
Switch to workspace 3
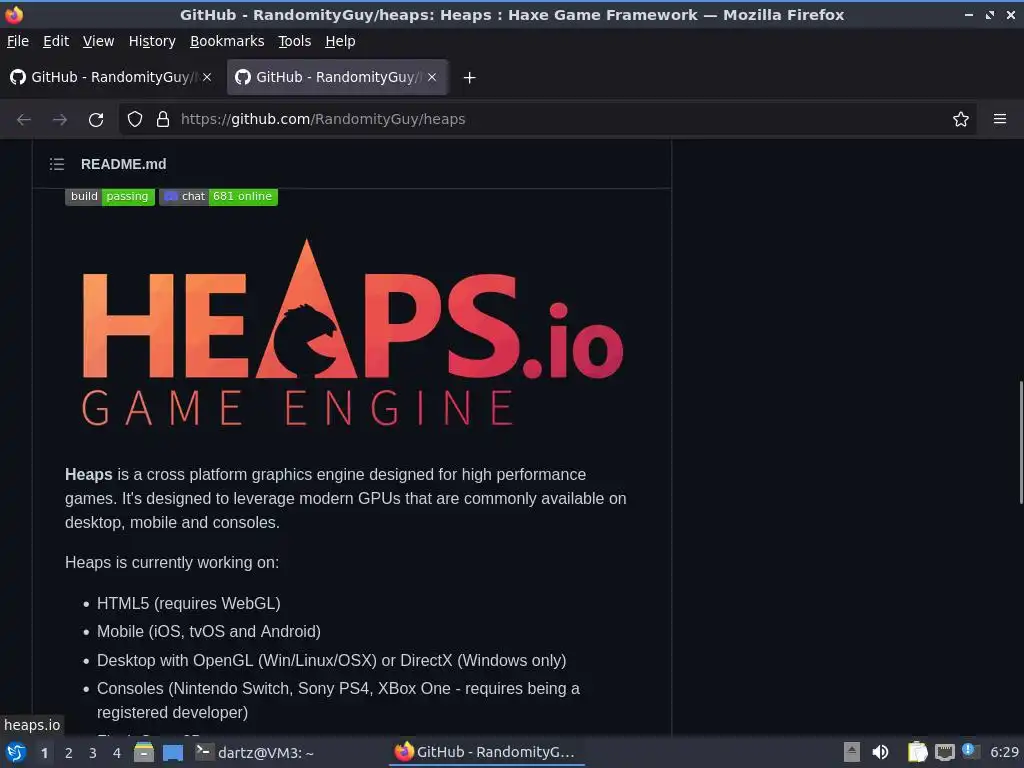pos(93,753)
